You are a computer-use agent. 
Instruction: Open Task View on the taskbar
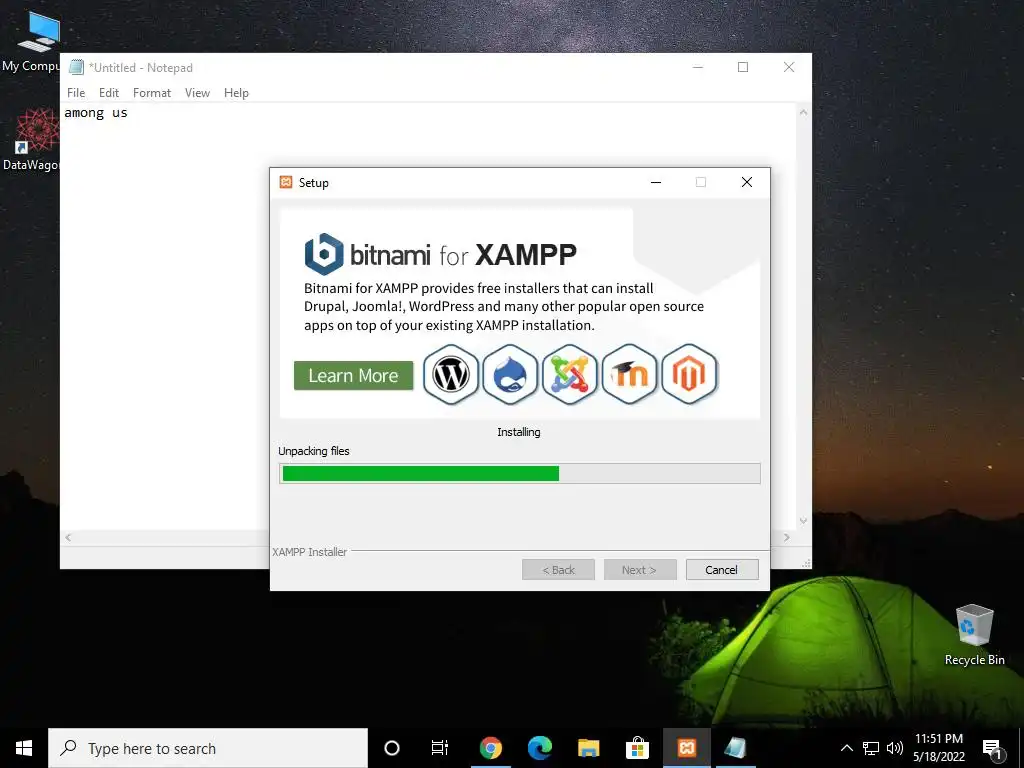tap(440, 748)
